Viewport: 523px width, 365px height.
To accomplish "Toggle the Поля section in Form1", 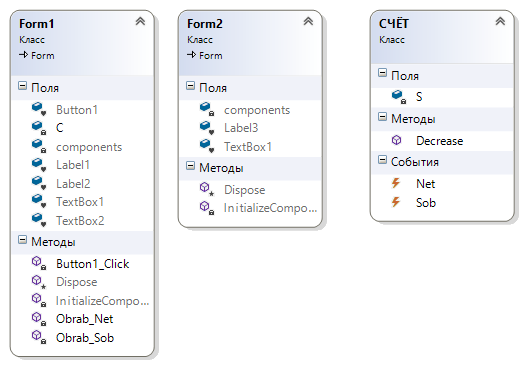I will [x=22, y=86].
